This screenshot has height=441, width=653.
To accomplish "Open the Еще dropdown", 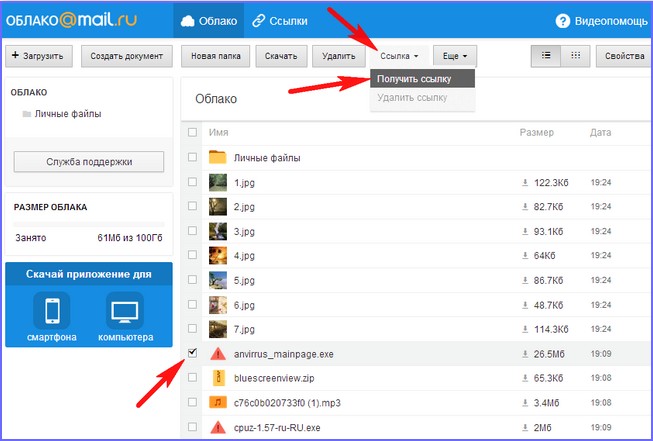I will coord(455,56).
